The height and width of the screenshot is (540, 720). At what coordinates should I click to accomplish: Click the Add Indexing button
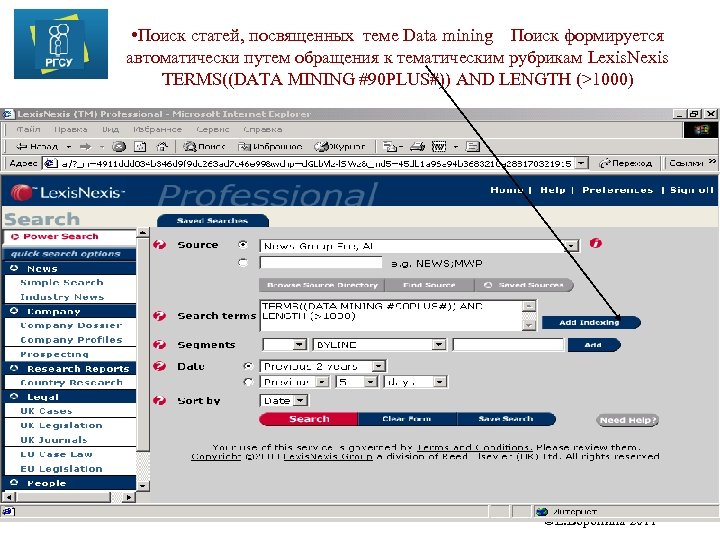pyautogui.click(x=591, y=323)
